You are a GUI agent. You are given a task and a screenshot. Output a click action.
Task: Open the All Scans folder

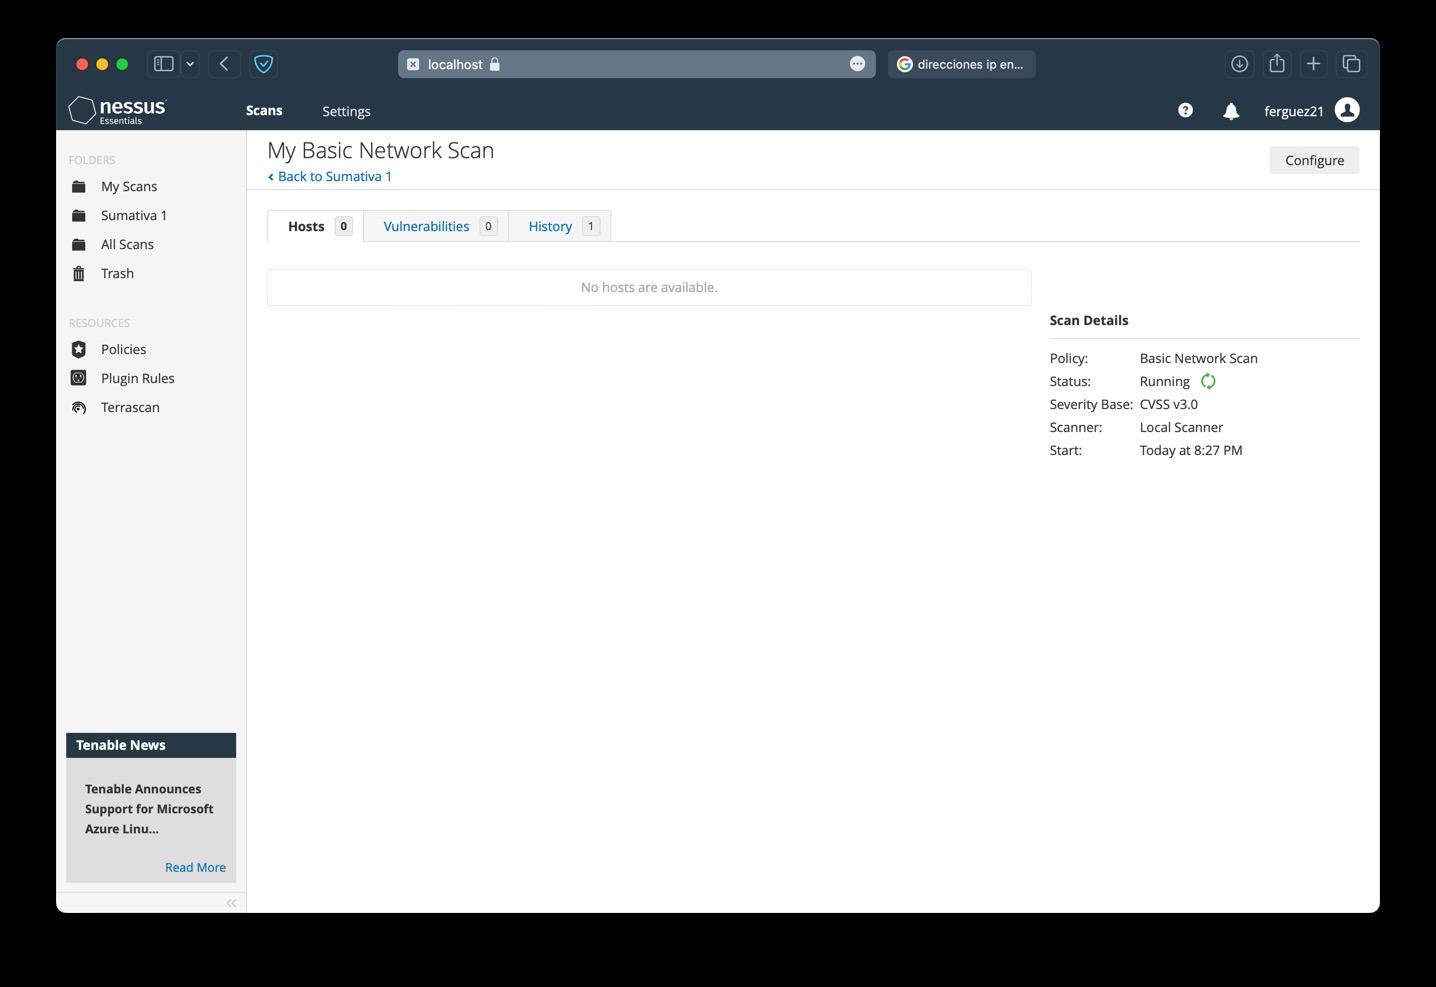127,245
